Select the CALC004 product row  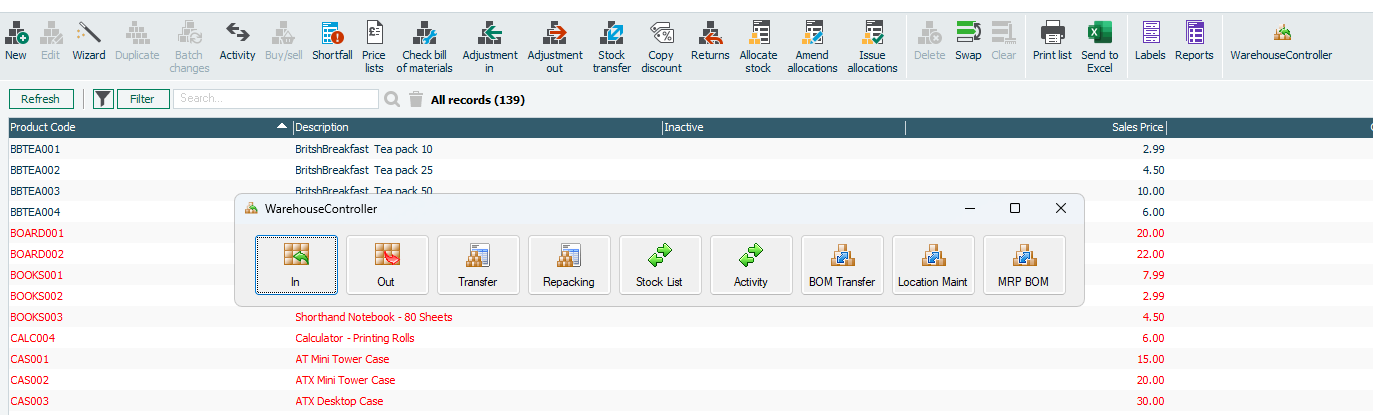(x=33, y=338)
